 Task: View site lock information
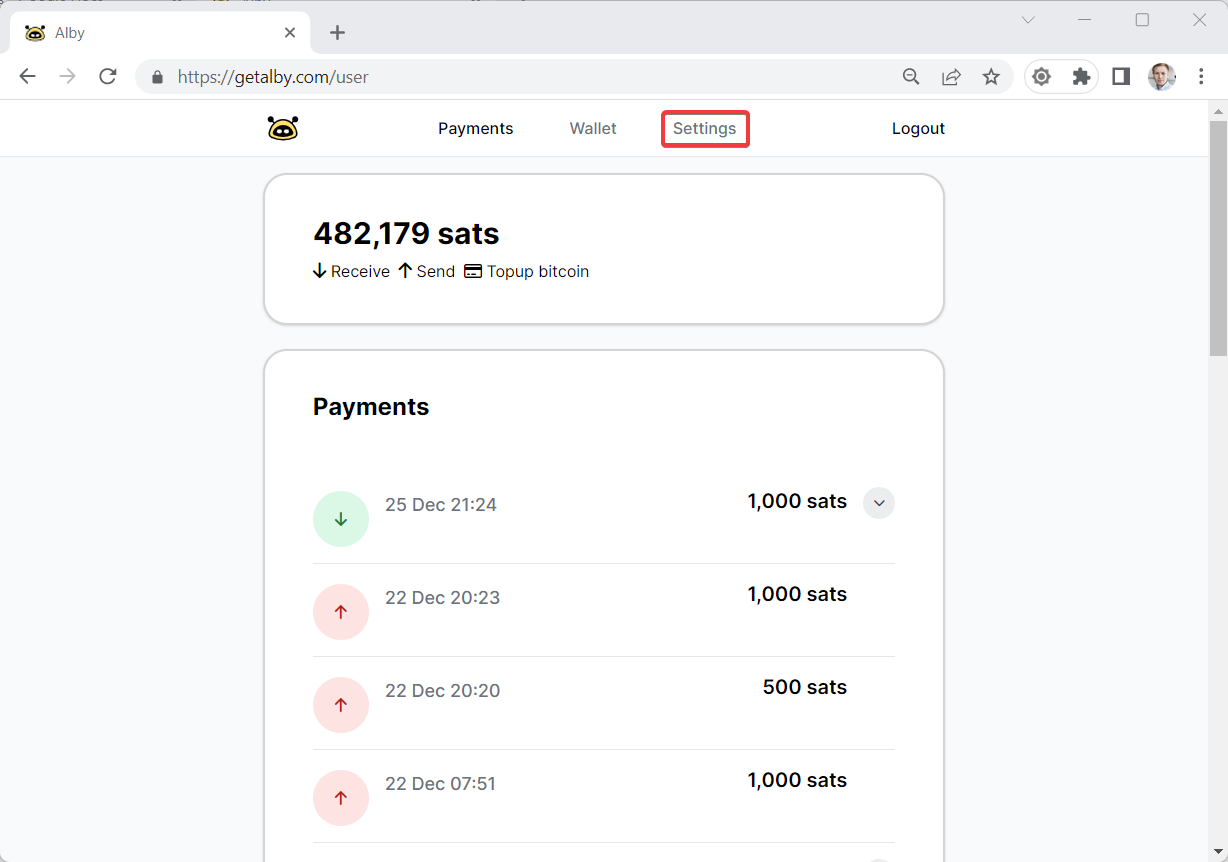[x=156, y=77]
